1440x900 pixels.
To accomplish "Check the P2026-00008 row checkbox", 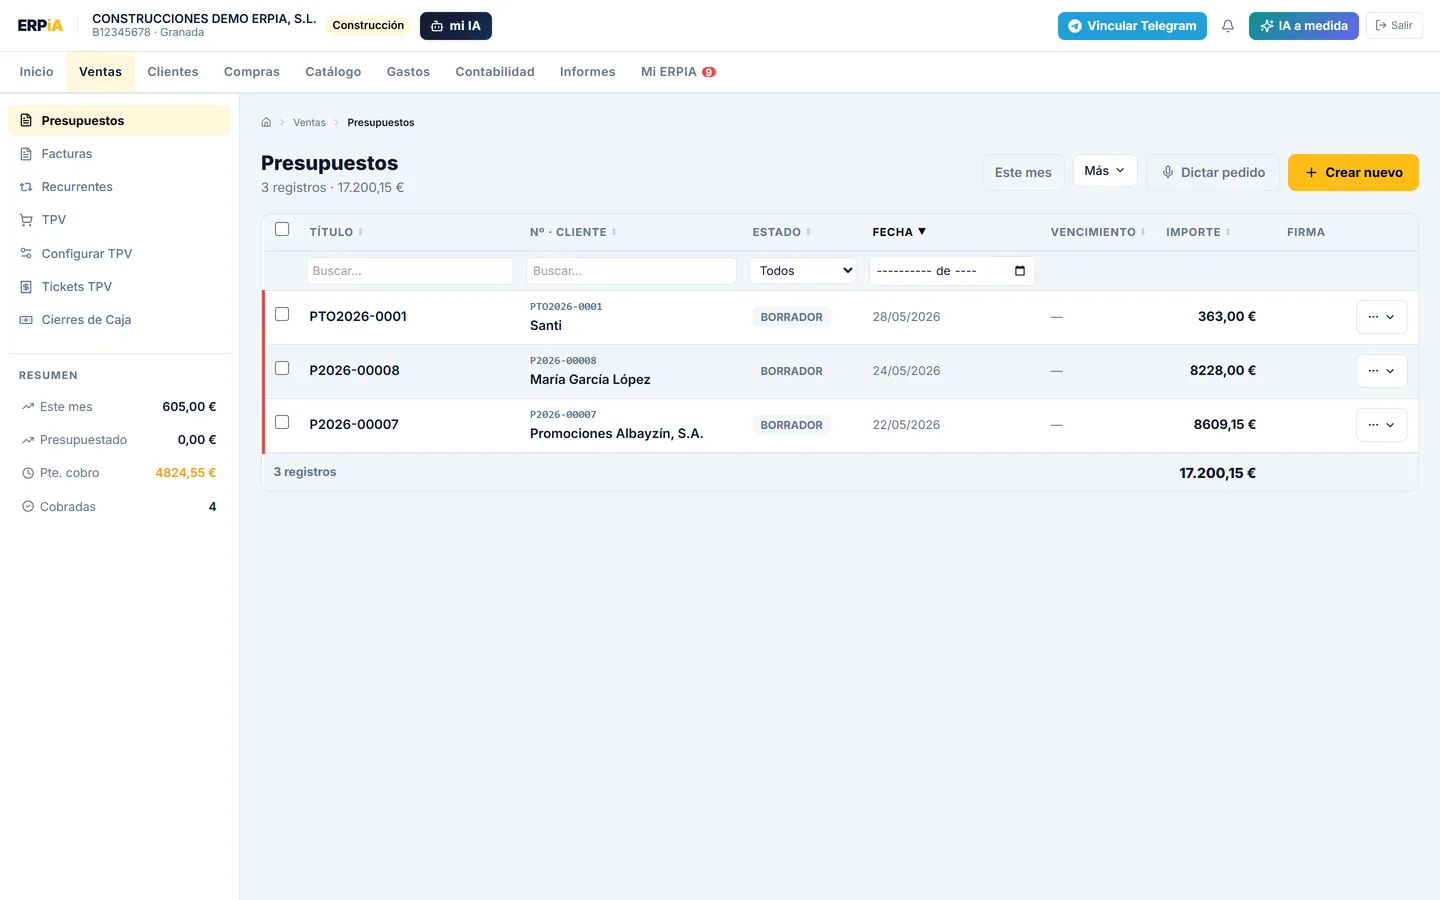I will (x=282, y=368).
